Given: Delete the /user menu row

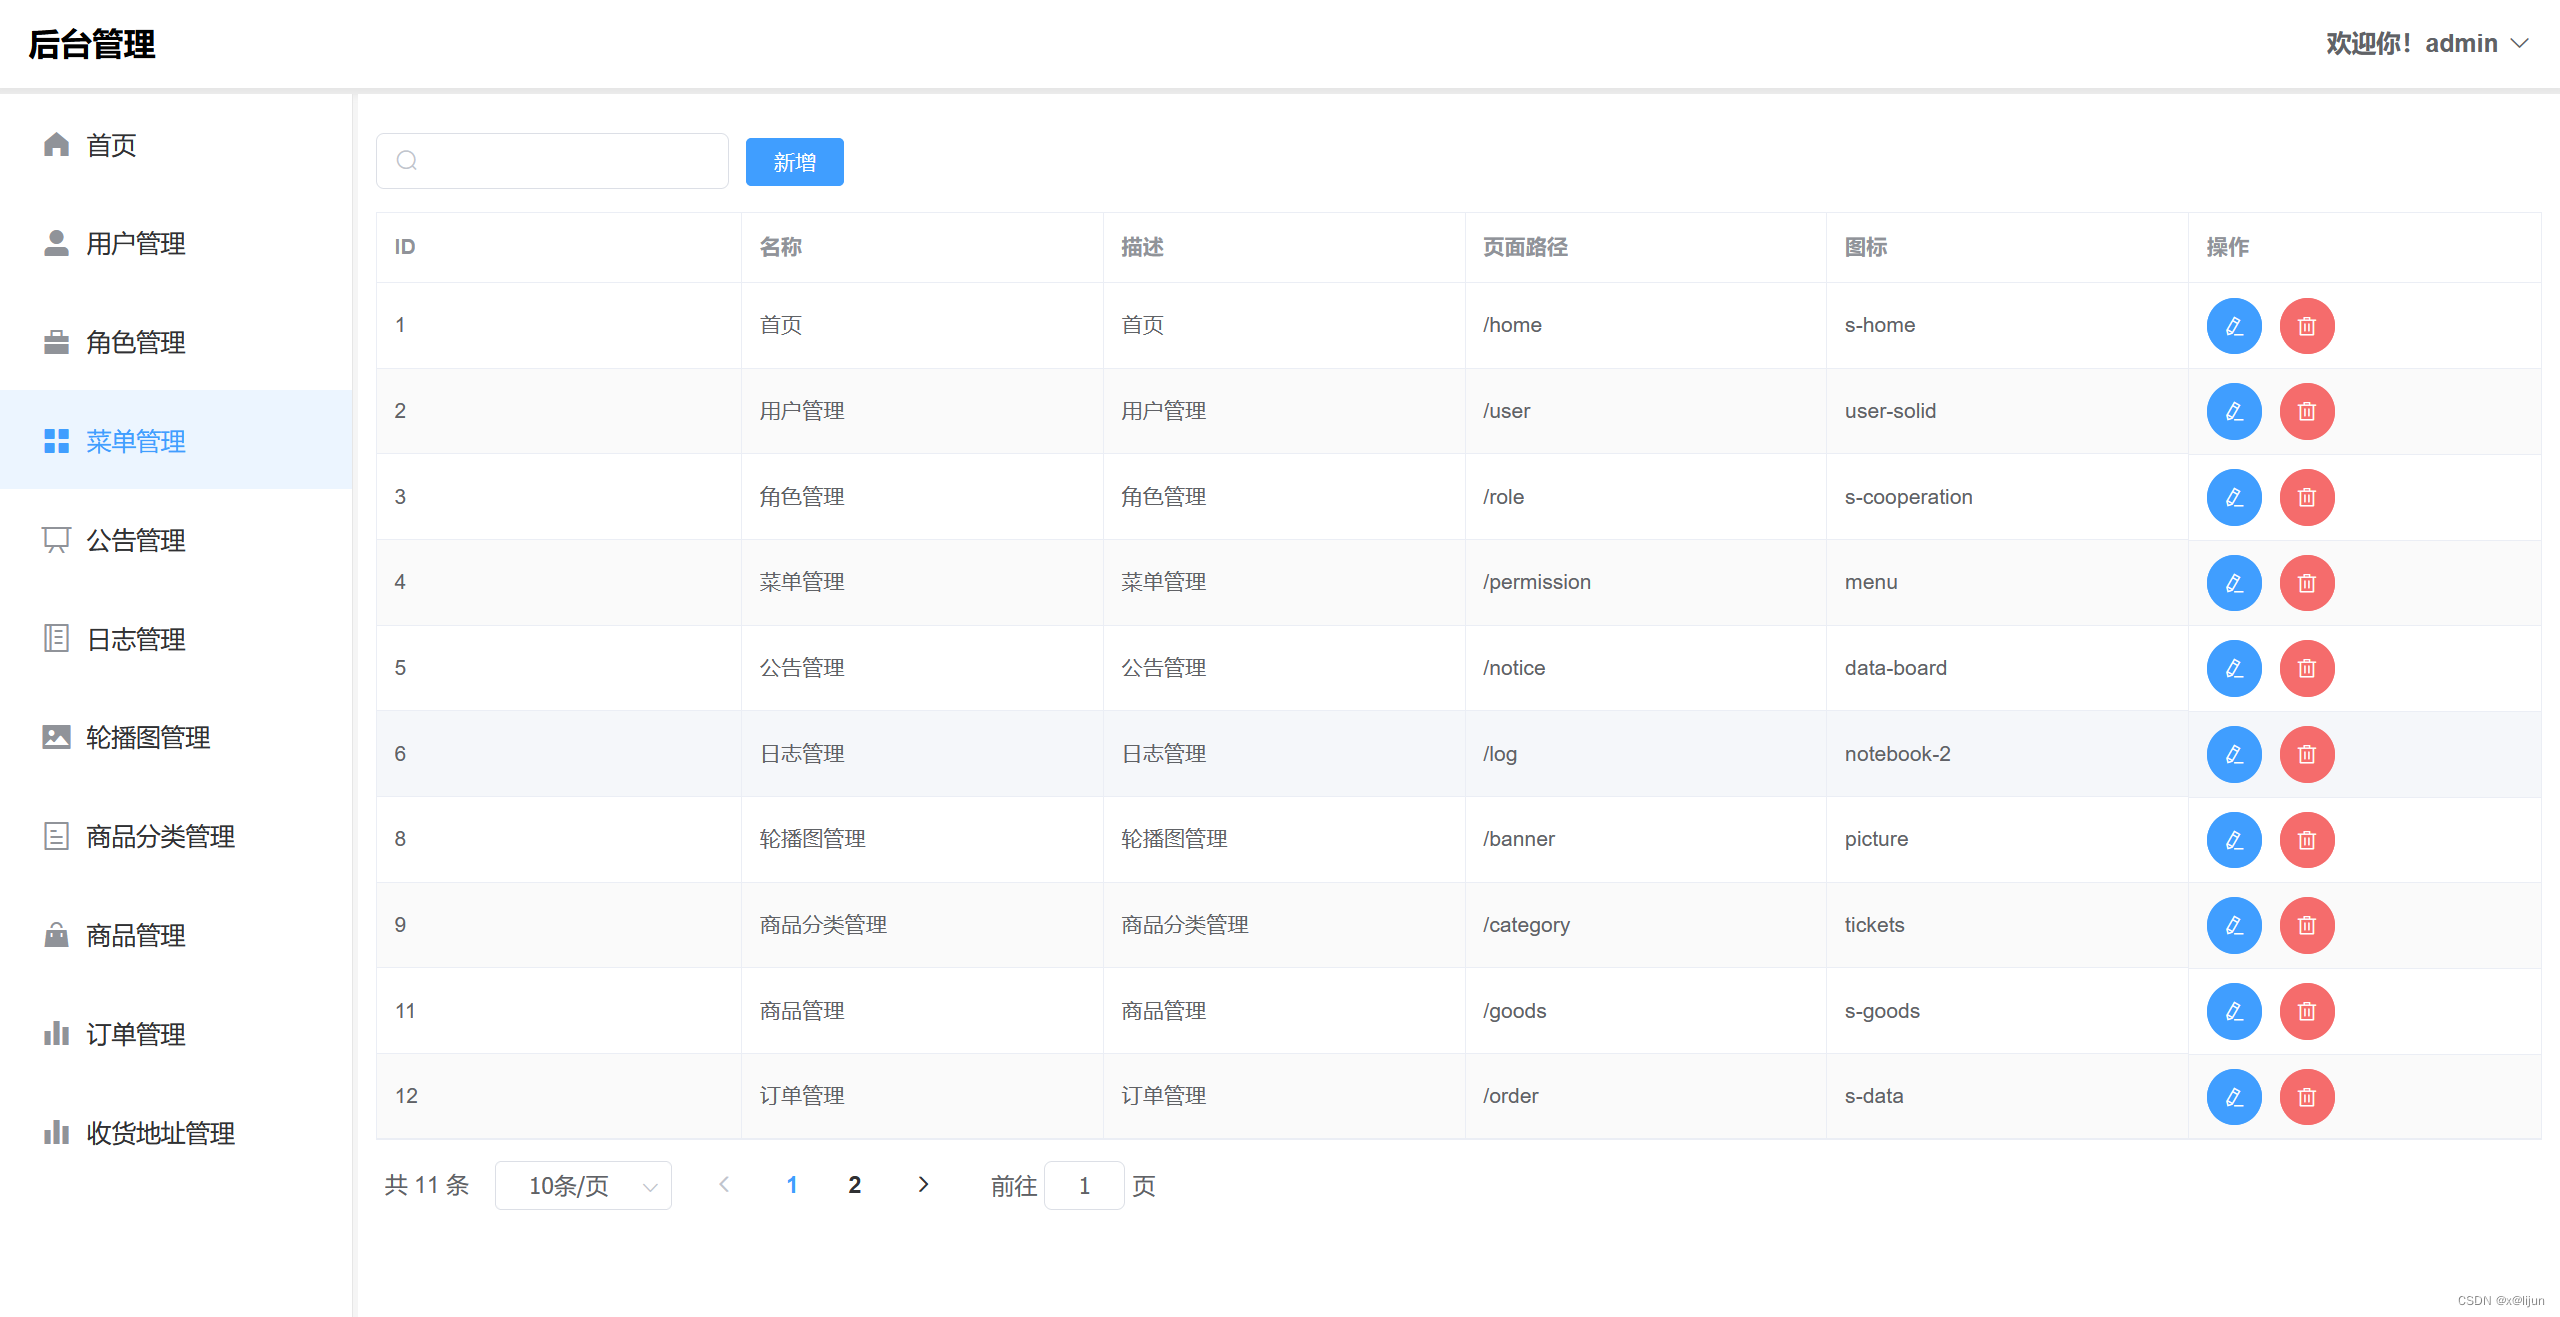Looking at the screenshot, I should (2307, 411).
